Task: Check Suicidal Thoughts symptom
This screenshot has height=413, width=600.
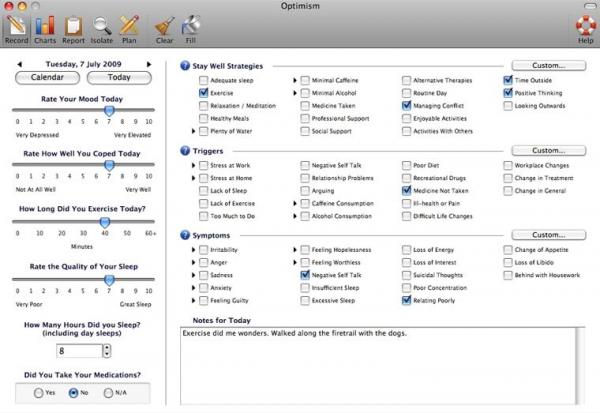Action: pos(406,275)
